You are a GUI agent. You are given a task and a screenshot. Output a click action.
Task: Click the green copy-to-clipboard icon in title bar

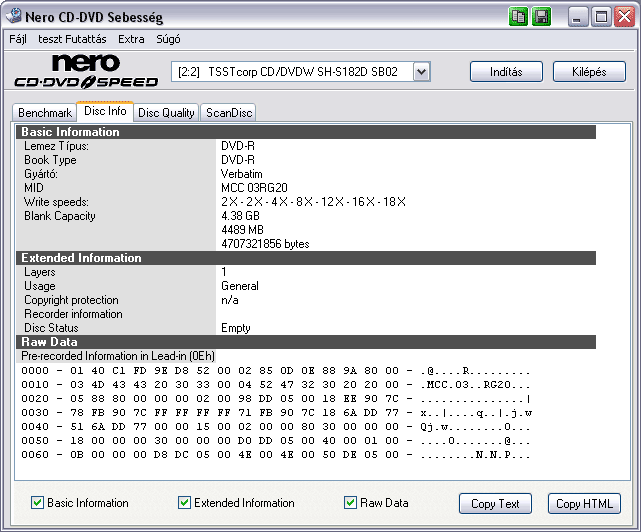[518, 17]
